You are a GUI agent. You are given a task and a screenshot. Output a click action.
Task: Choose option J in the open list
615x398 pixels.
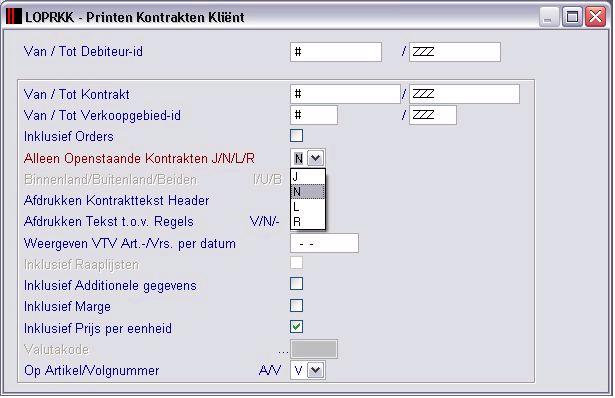[x=308, y=177]
